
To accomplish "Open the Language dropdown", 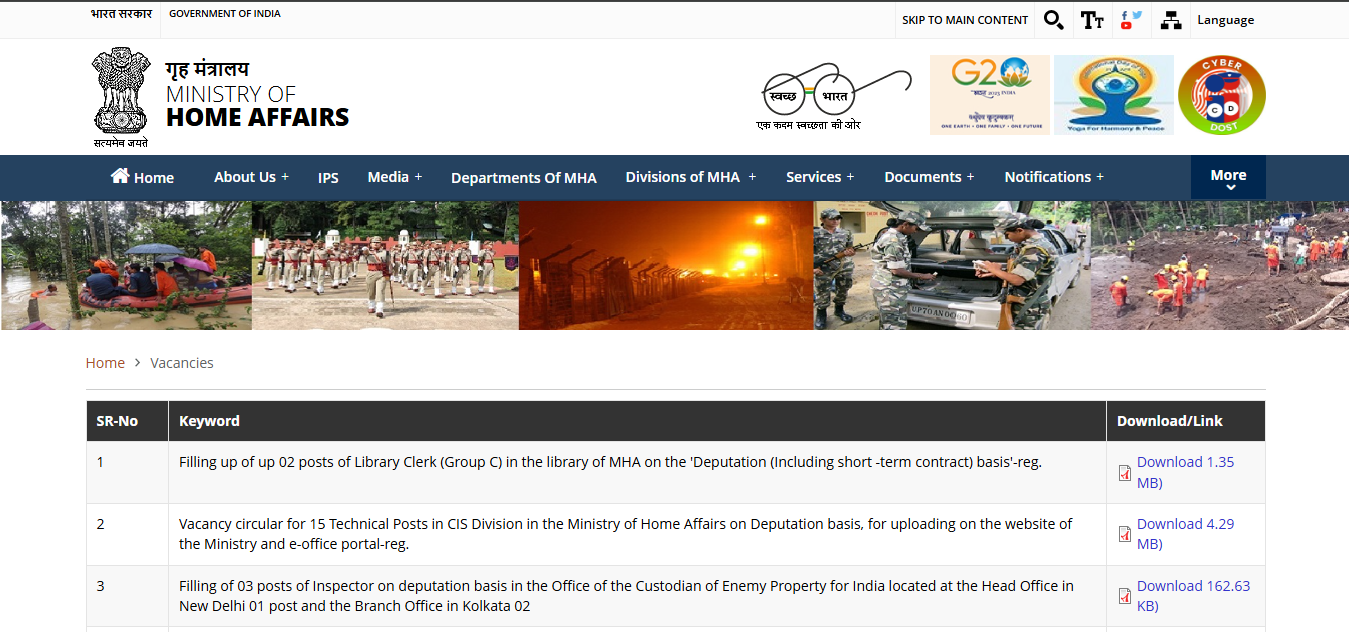I will click(1225, 20).
